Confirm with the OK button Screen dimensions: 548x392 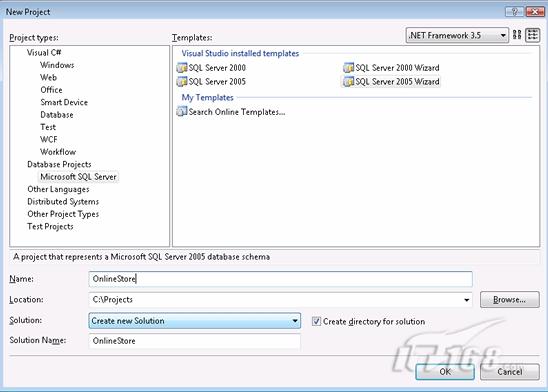[x=445, y=371]
